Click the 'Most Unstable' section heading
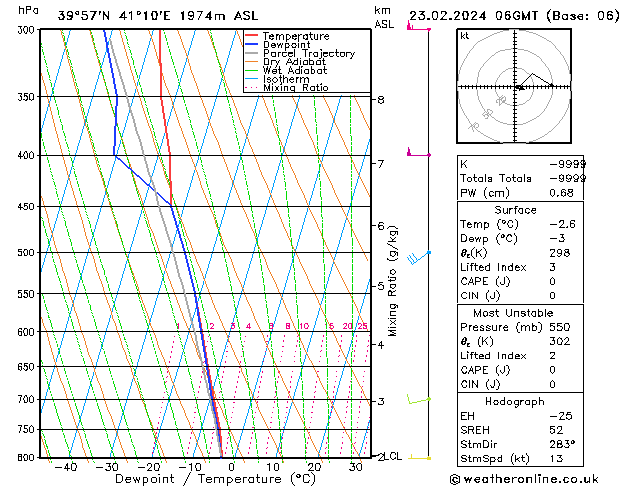 click(513, 313)
